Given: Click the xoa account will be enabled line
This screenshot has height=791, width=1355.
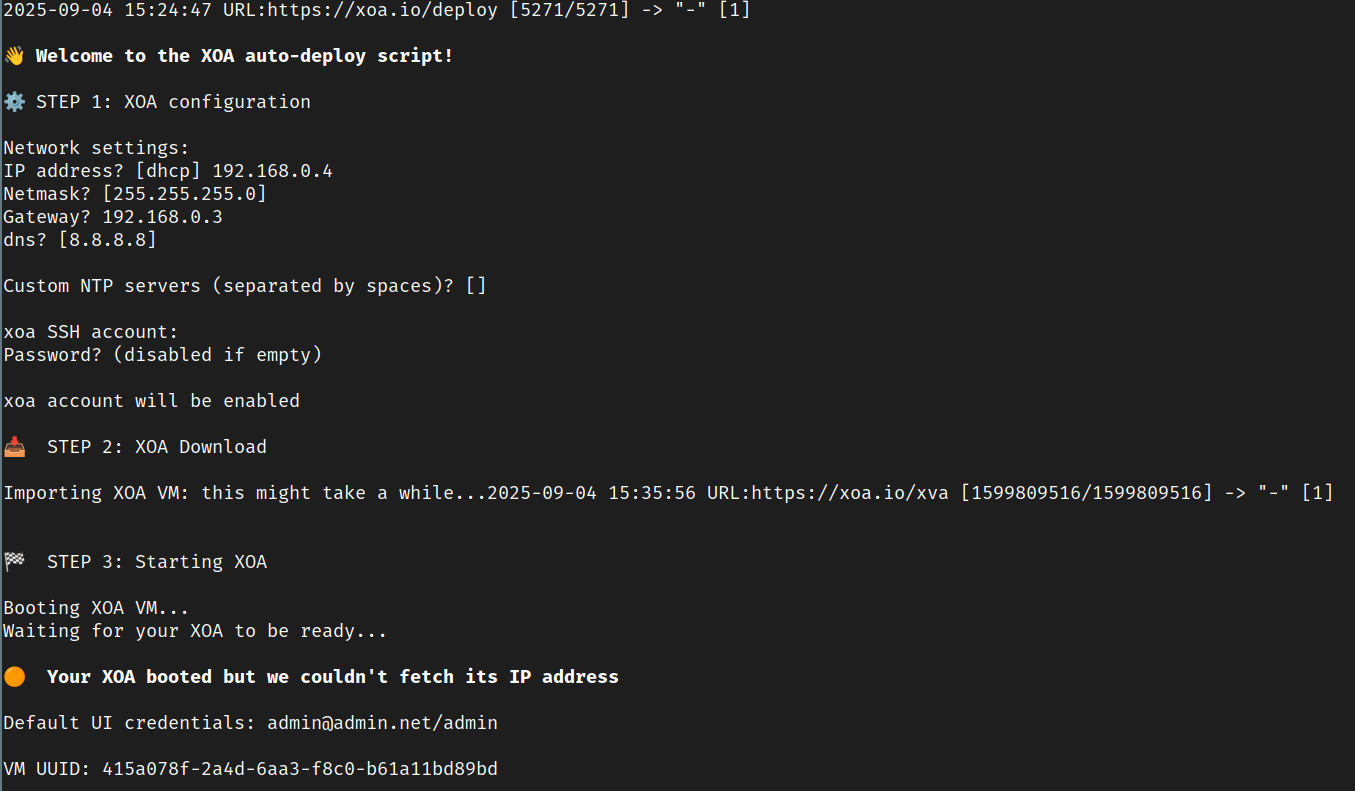Looking at the screenshot, I should click(x=152, y=401).
